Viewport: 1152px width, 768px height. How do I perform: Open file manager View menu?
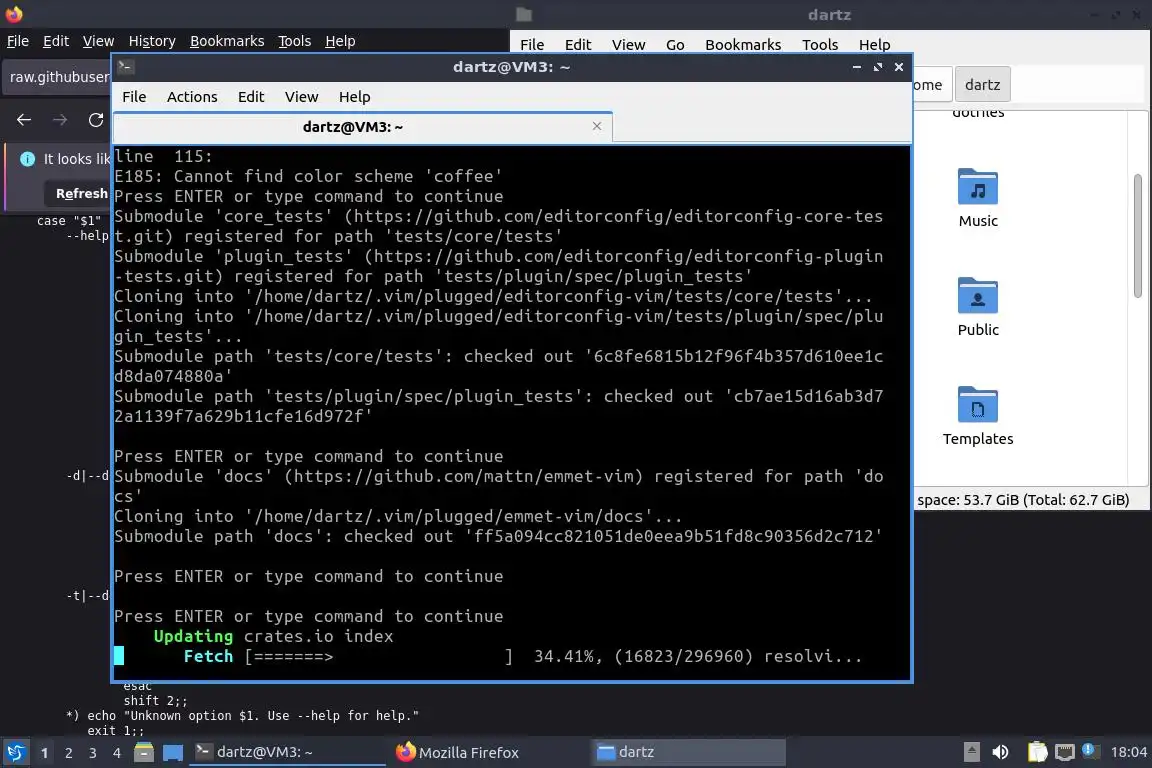pos(628,45)
